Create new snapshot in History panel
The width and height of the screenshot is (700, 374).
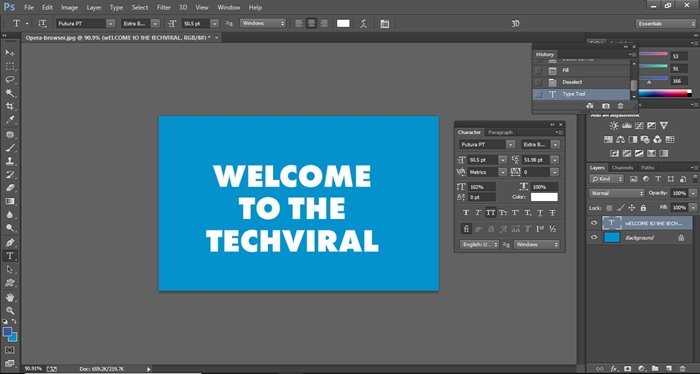[605, 106]
